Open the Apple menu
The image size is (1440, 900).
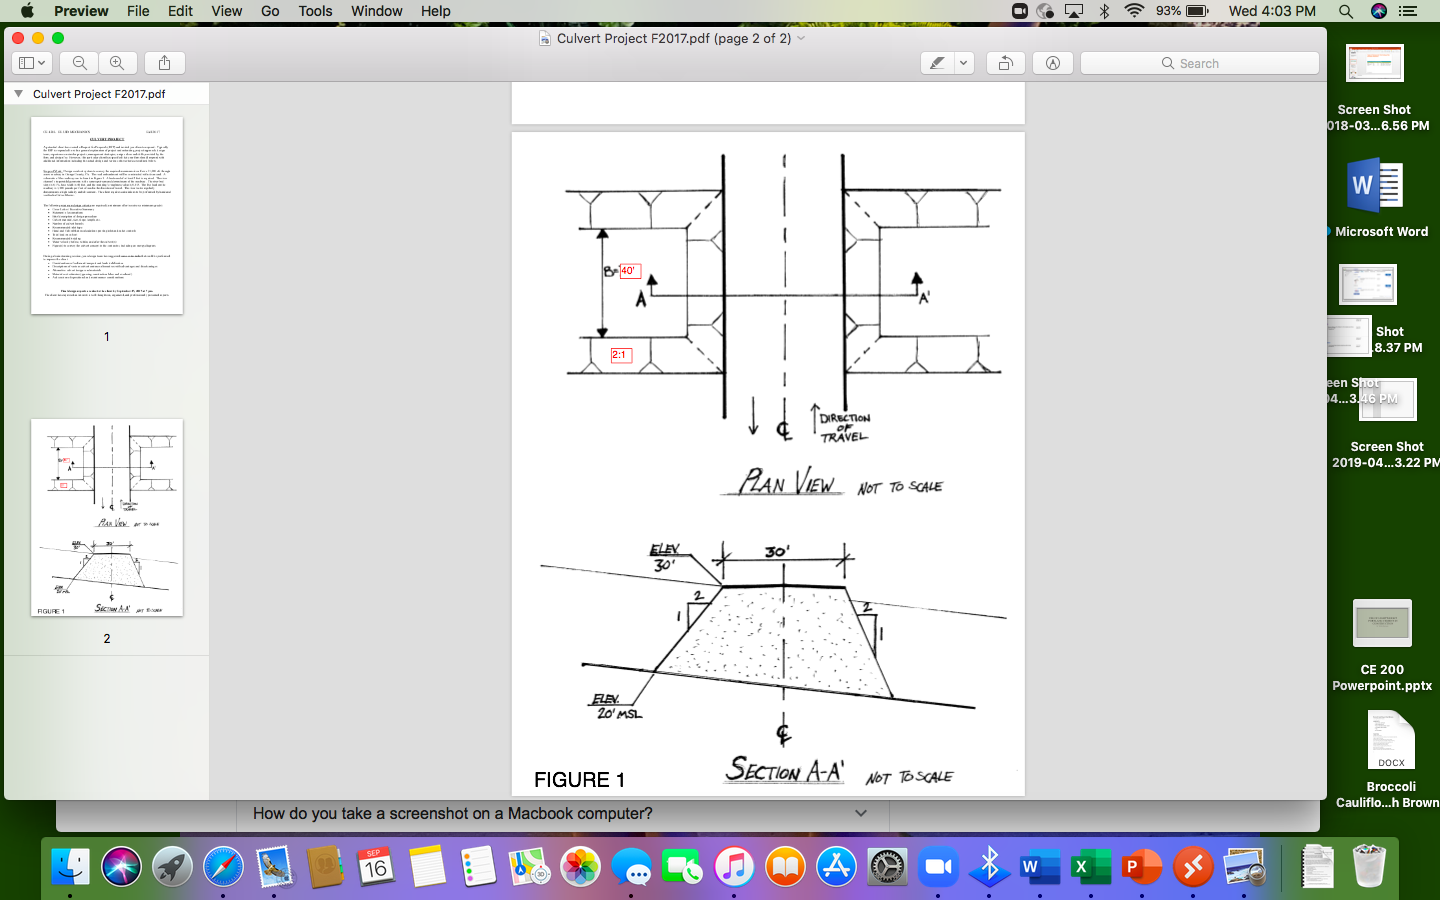pyautogui.click(x=27, y=11)
